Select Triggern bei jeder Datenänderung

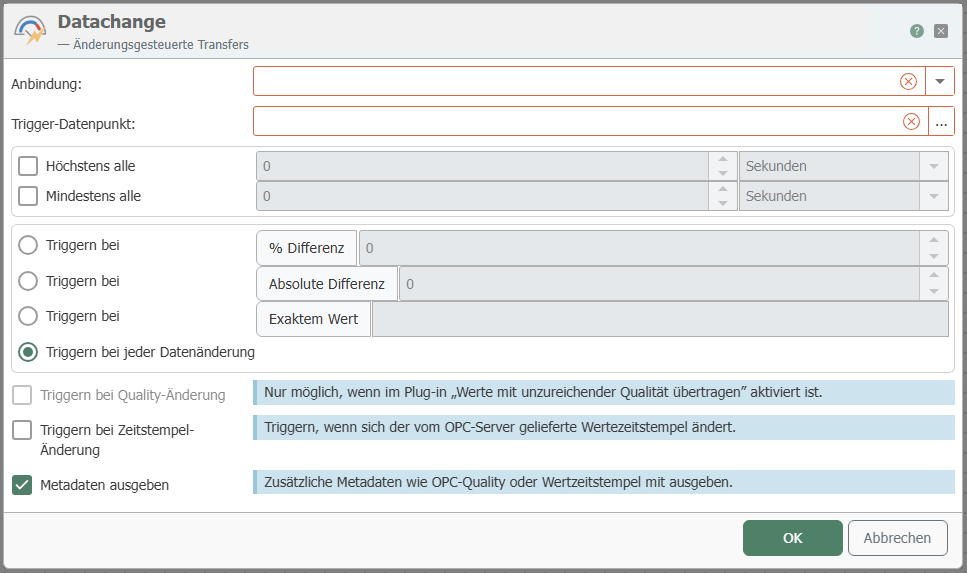click(28, 352)
